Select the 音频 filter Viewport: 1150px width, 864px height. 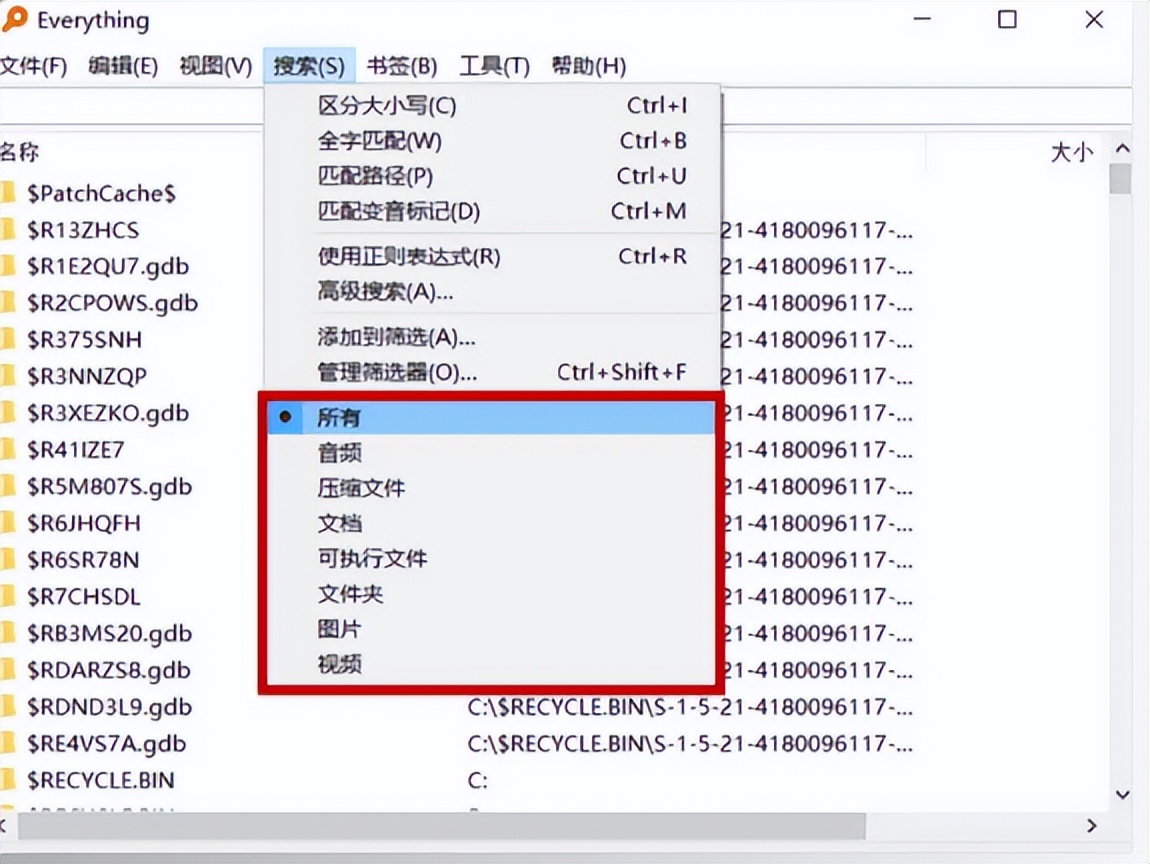coord(491,453)
